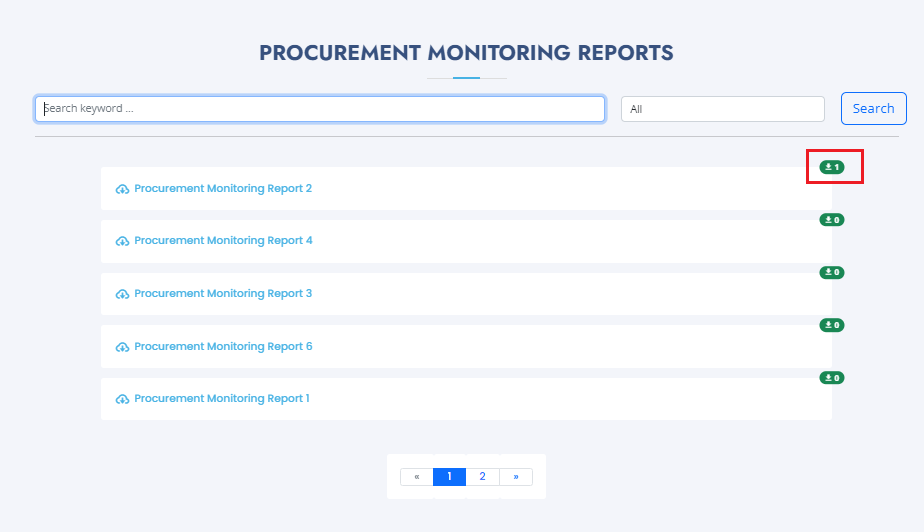Select pagination page 1
The height and width of the screenshot is (532, 924).
(x=449, y=477)
